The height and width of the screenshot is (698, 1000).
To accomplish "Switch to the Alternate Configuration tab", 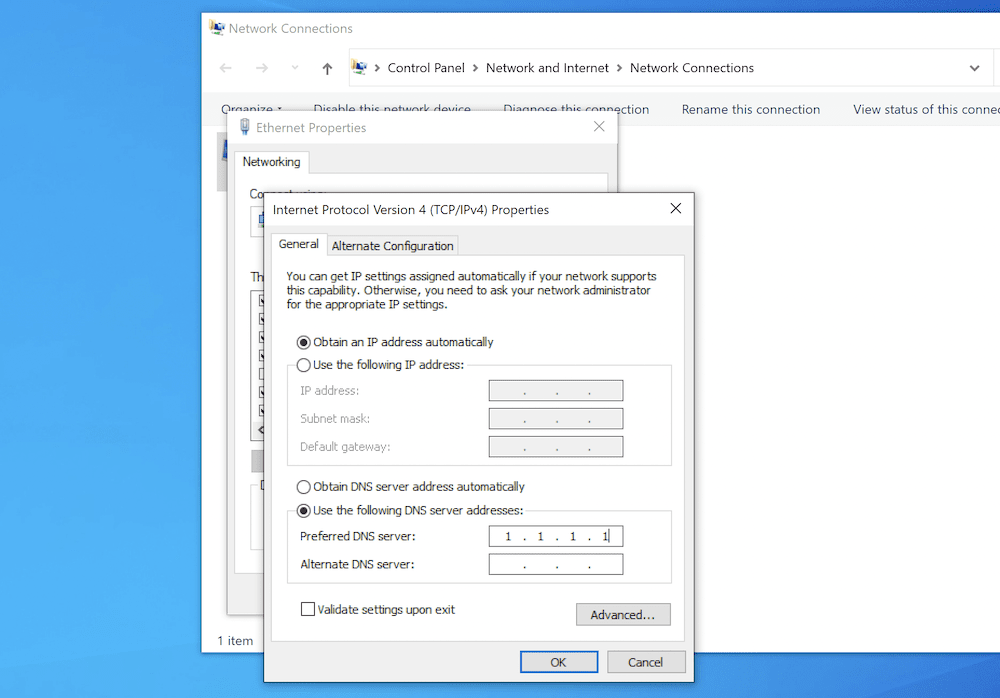I will pyautogui.click(x=392, y=246).
